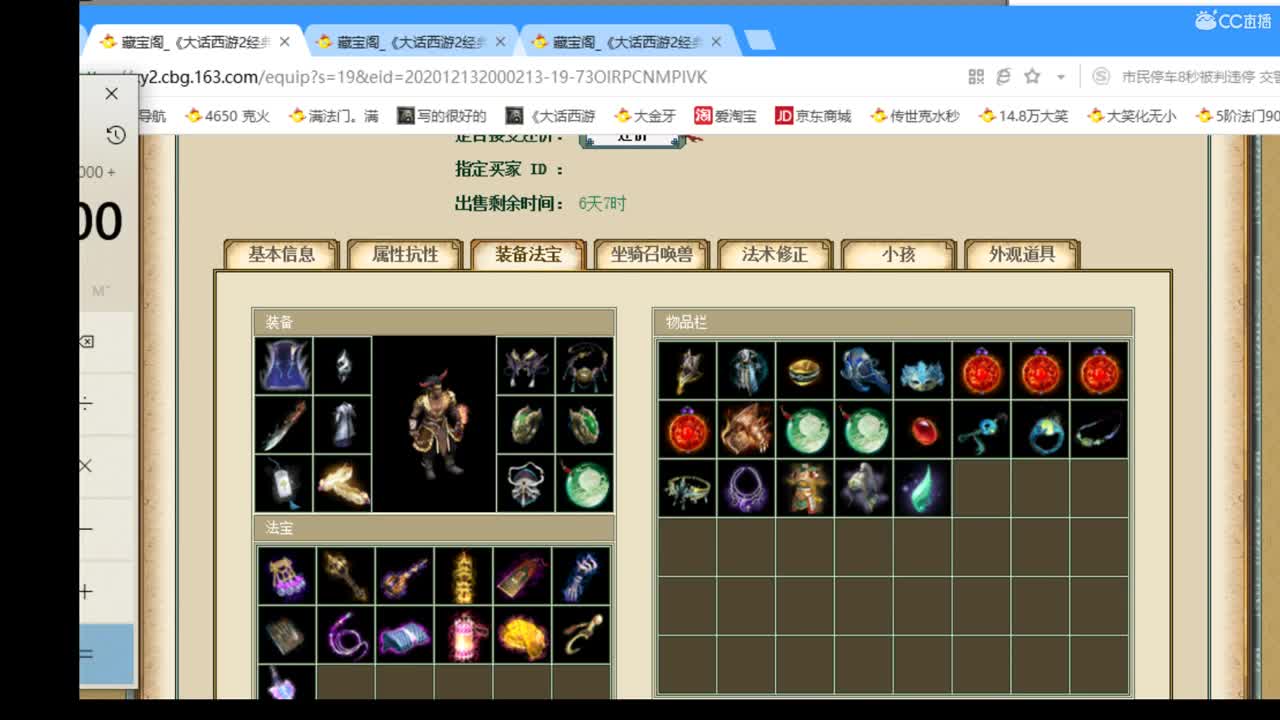Click the glowing golden boots equipment icon
Image resolution: width=1280 pixels, height=720 pixels.
343,484
